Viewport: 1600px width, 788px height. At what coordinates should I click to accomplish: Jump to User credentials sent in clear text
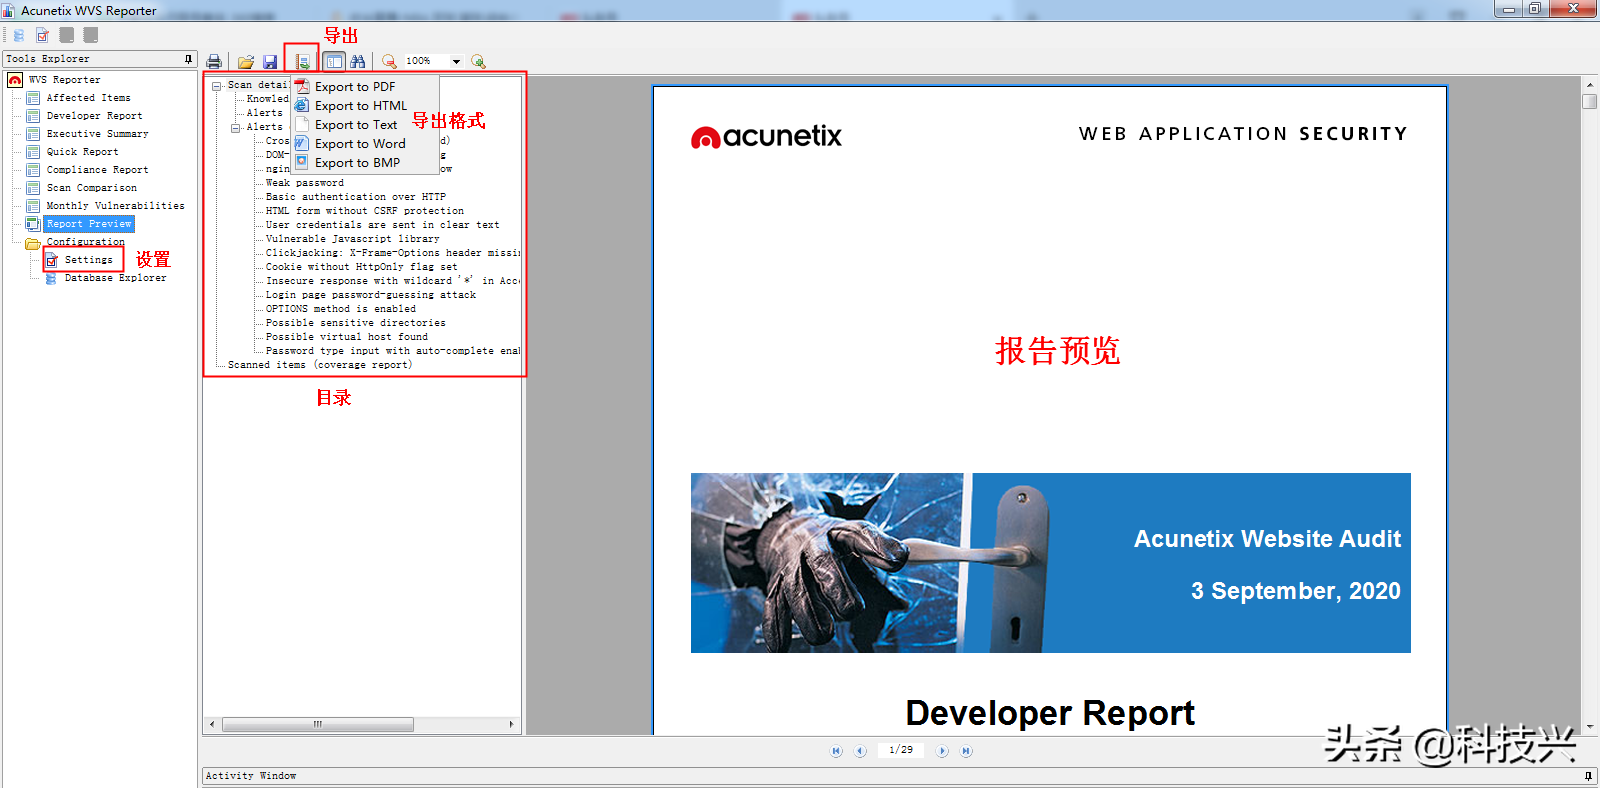[382, 225]
